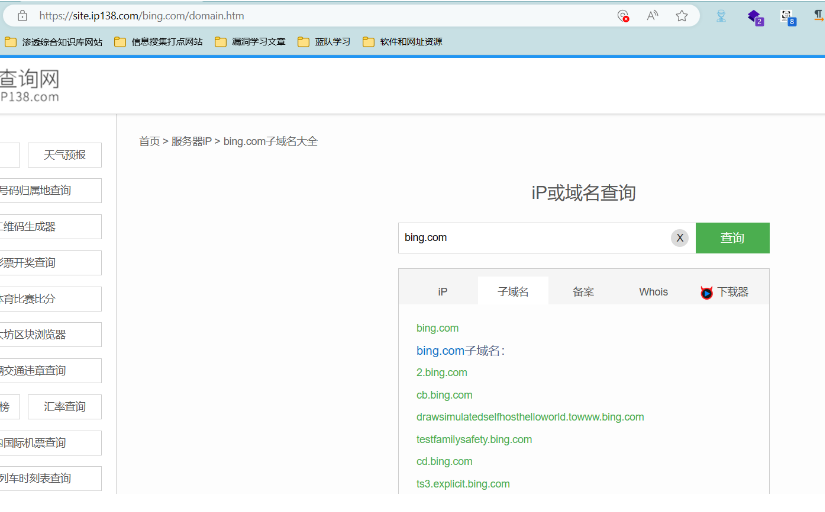Click 二维码生成器 sidebar button
The image size is (825, 512).
click(51, 227)
